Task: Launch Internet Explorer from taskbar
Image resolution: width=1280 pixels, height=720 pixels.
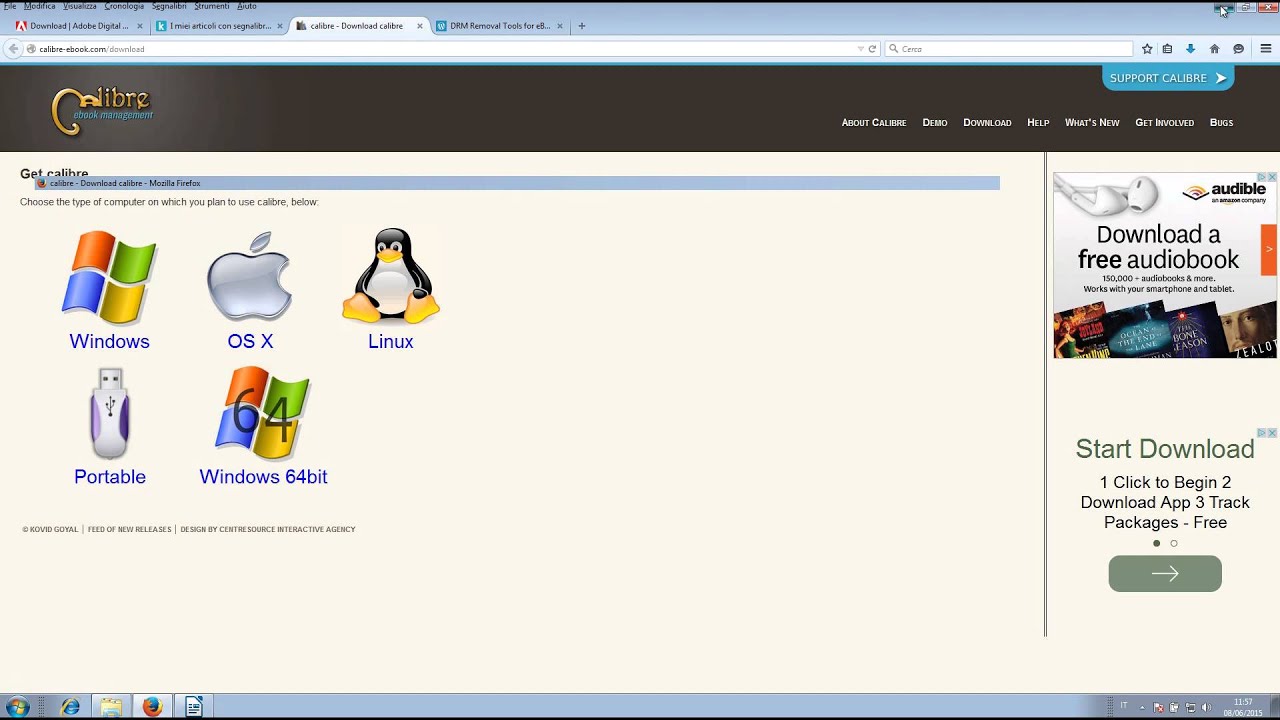Action: click(x=70, y=707)
